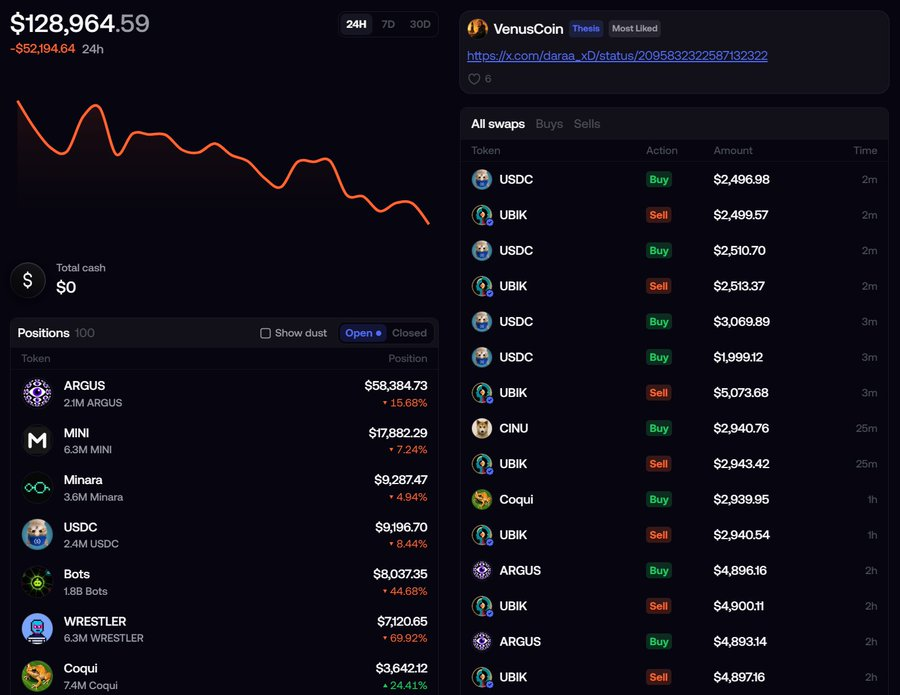Click the Sell tag on the $2,499.57 swap
Screen dimensions: 900x695
click(658, 215)
